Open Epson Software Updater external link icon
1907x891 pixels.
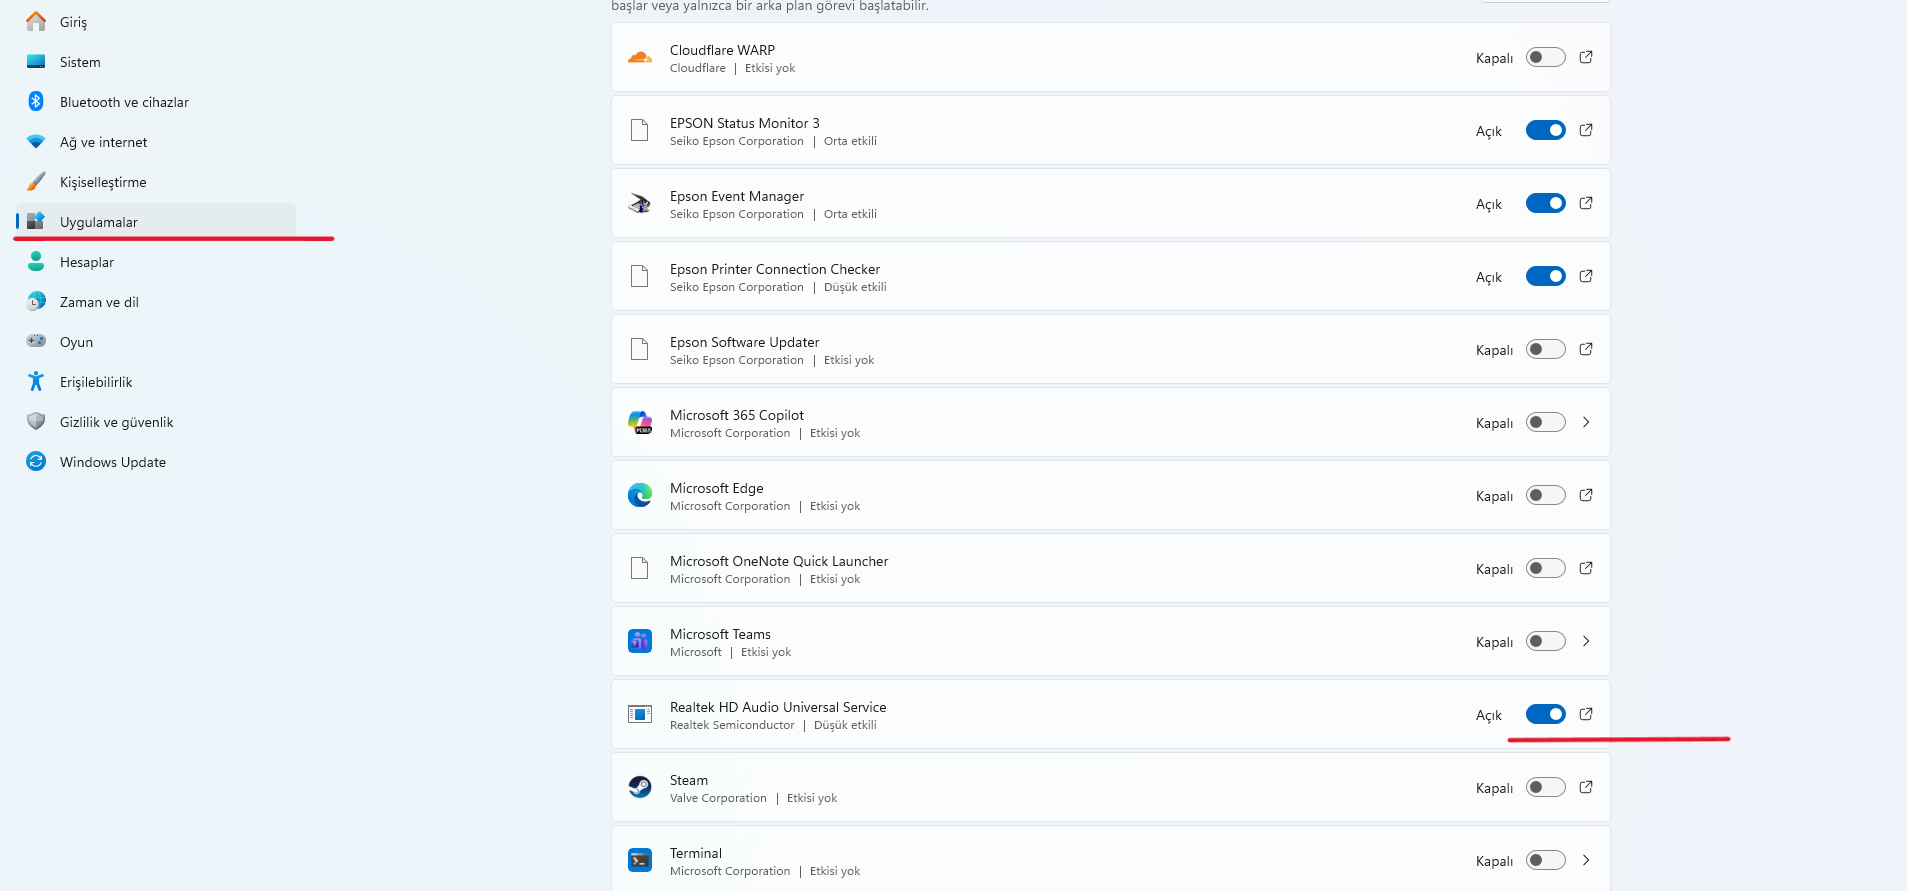click(1586, 349)
